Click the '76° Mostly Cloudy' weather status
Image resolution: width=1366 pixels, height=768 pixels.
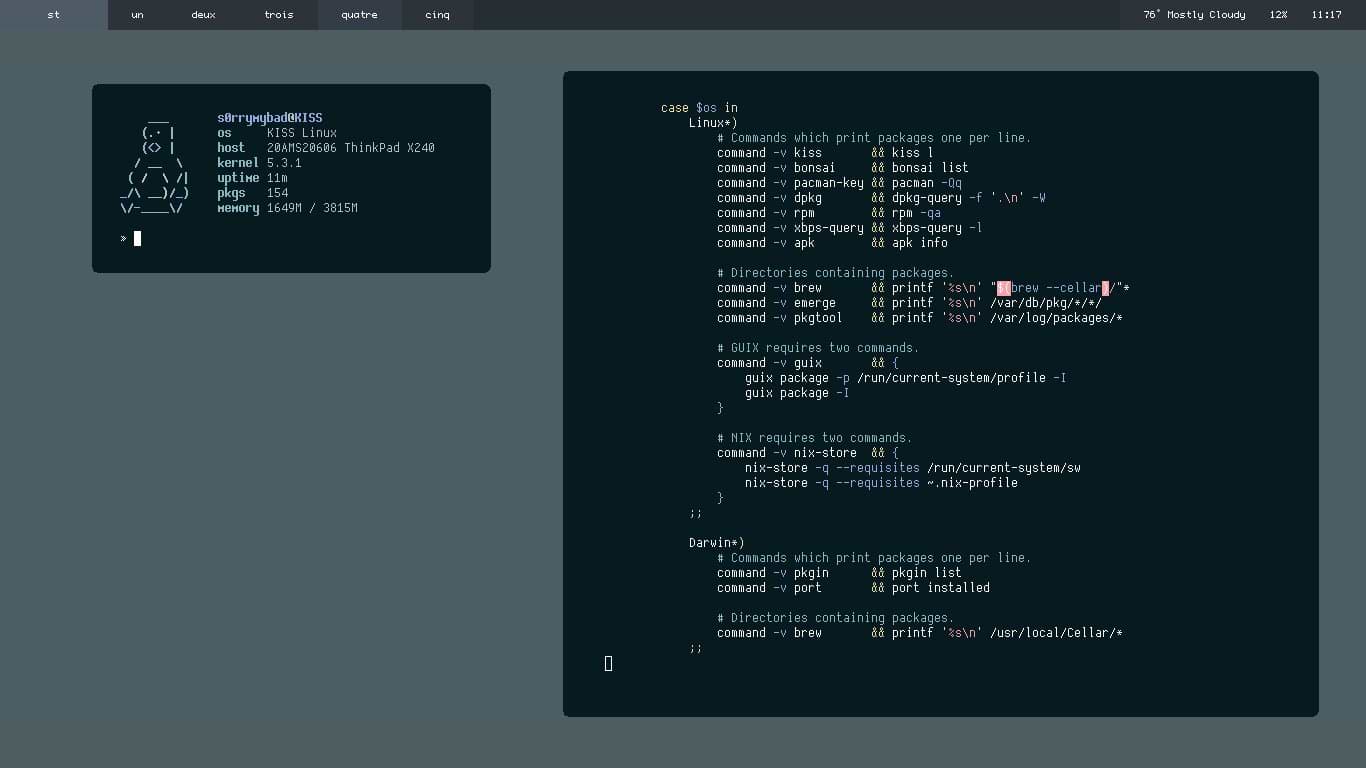(1194, 15)
